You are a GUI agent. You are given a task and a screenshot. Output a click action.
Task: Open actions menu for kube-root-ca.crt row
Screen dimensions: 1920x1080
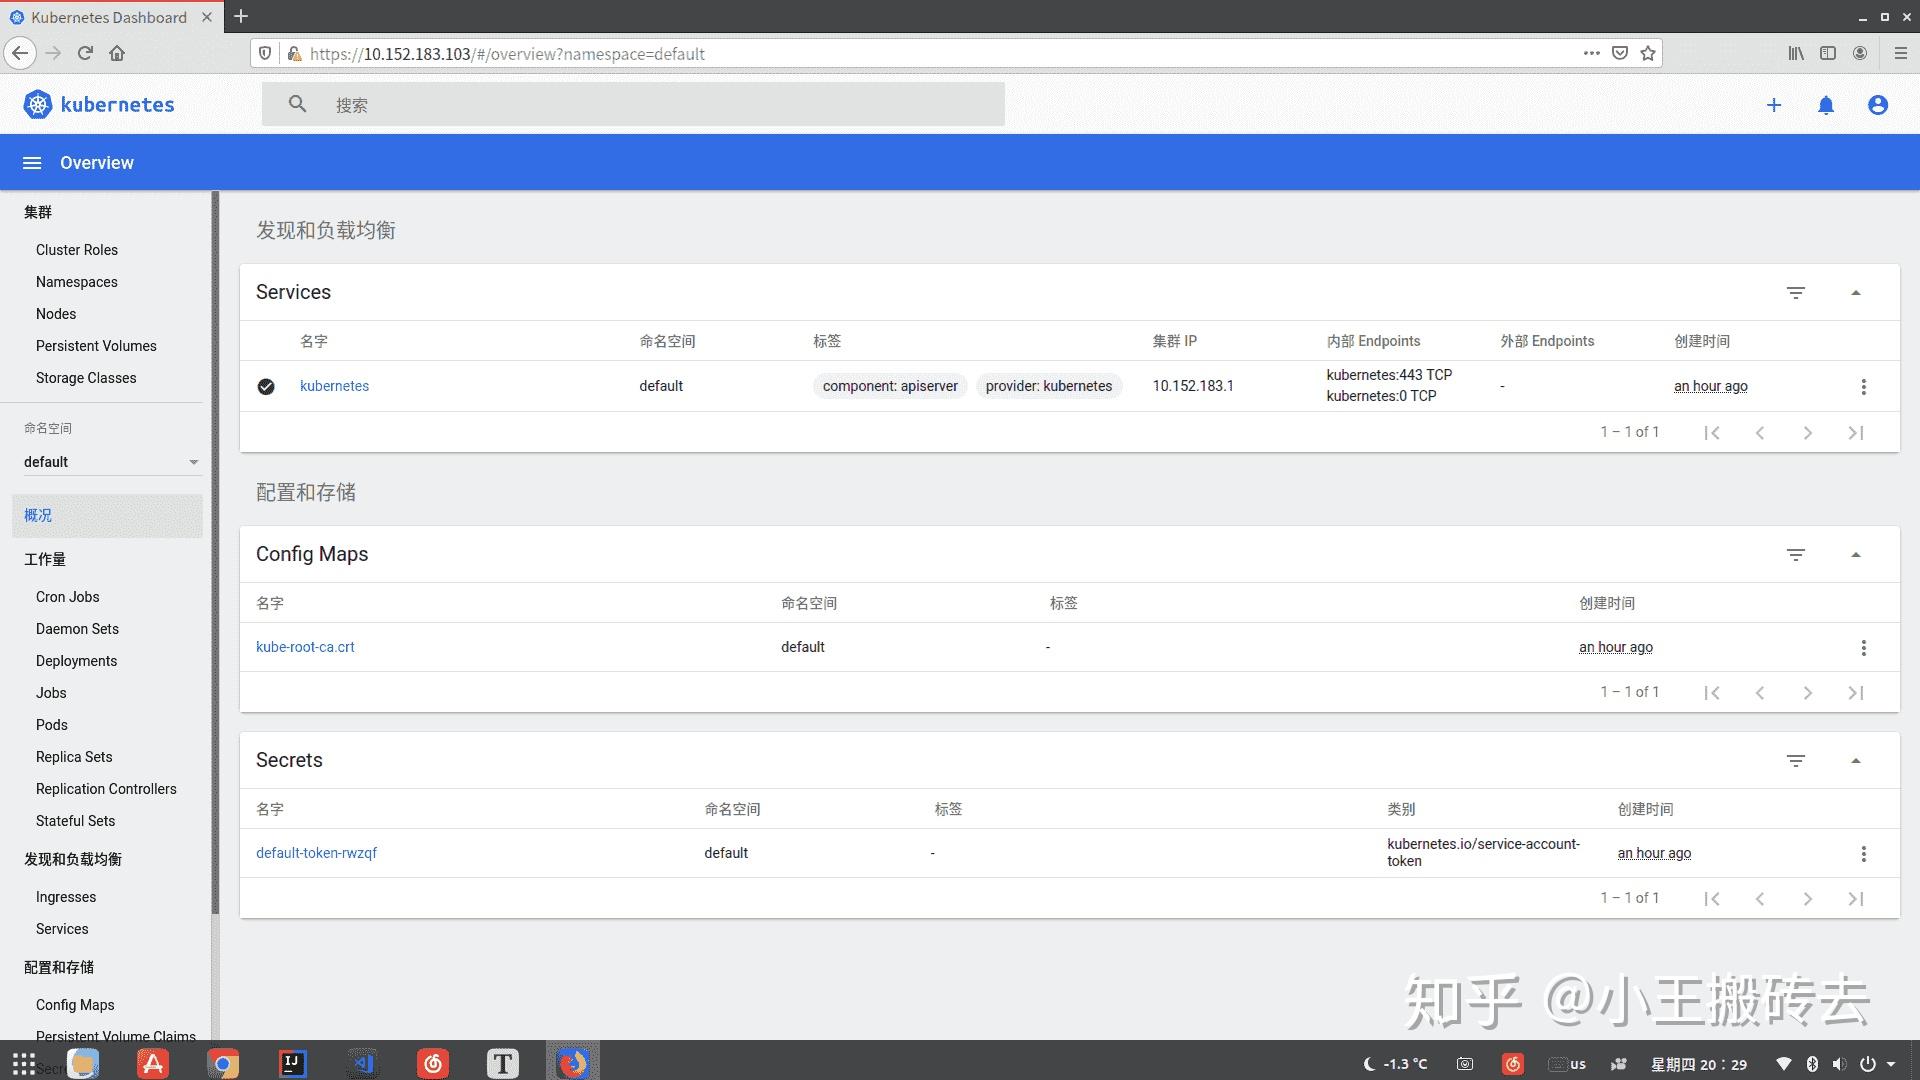tap(1863, 648)
